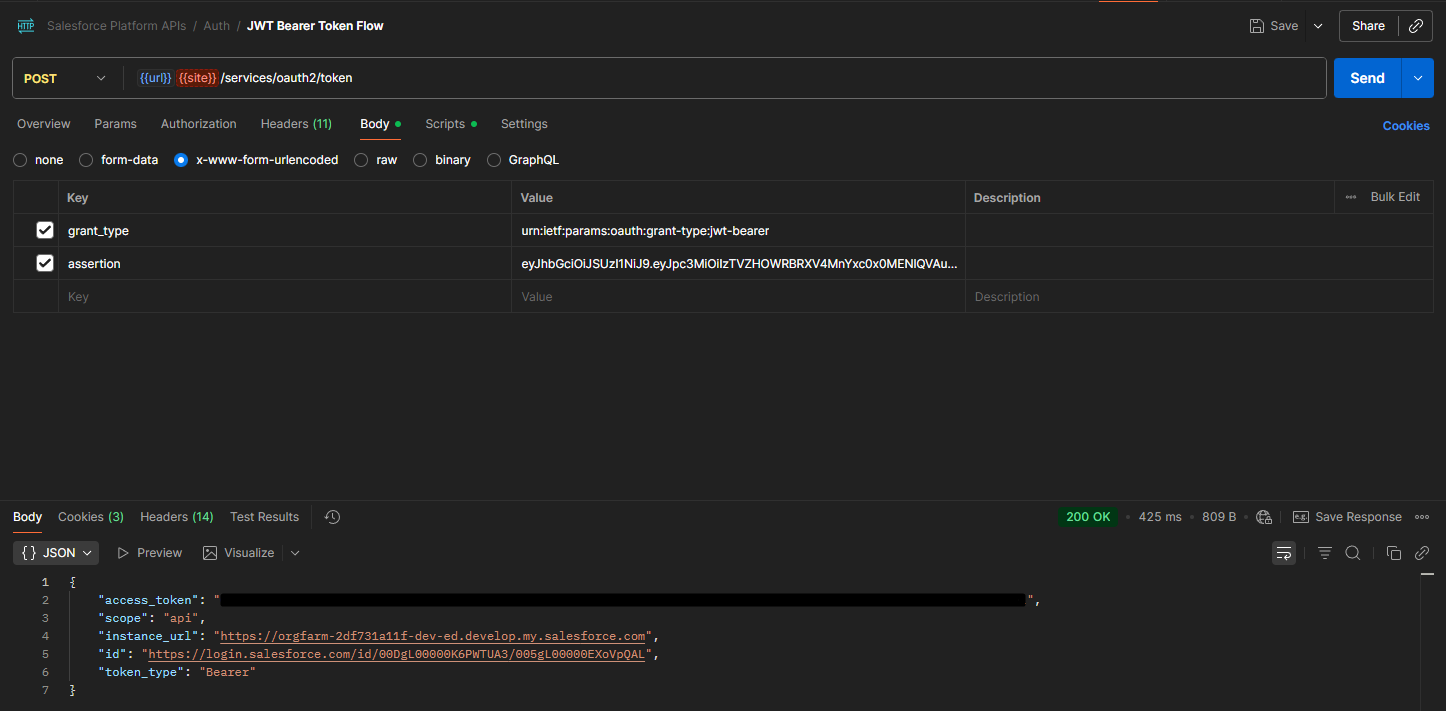Open the Cookies link

pyautogui.click(x=1406, y=126)
